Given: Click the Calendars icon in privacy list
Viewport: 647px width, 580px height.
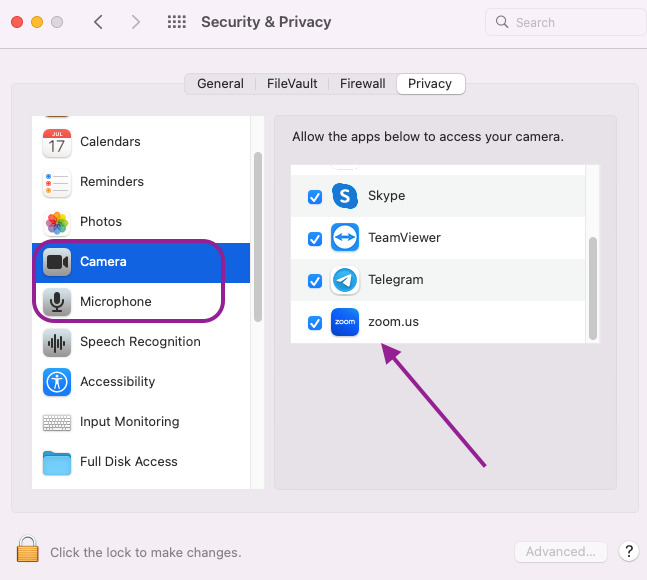Looking at the screenshot, I should point(57,142).
